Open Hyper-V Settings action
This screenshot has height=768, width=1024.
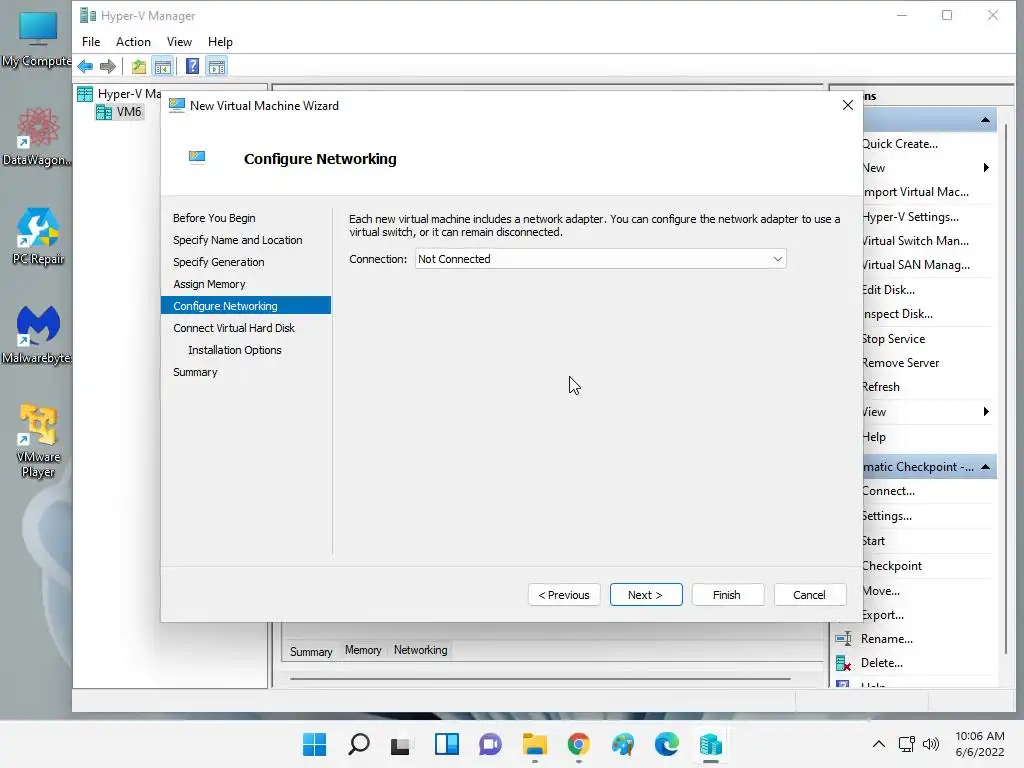coord(910,217)
